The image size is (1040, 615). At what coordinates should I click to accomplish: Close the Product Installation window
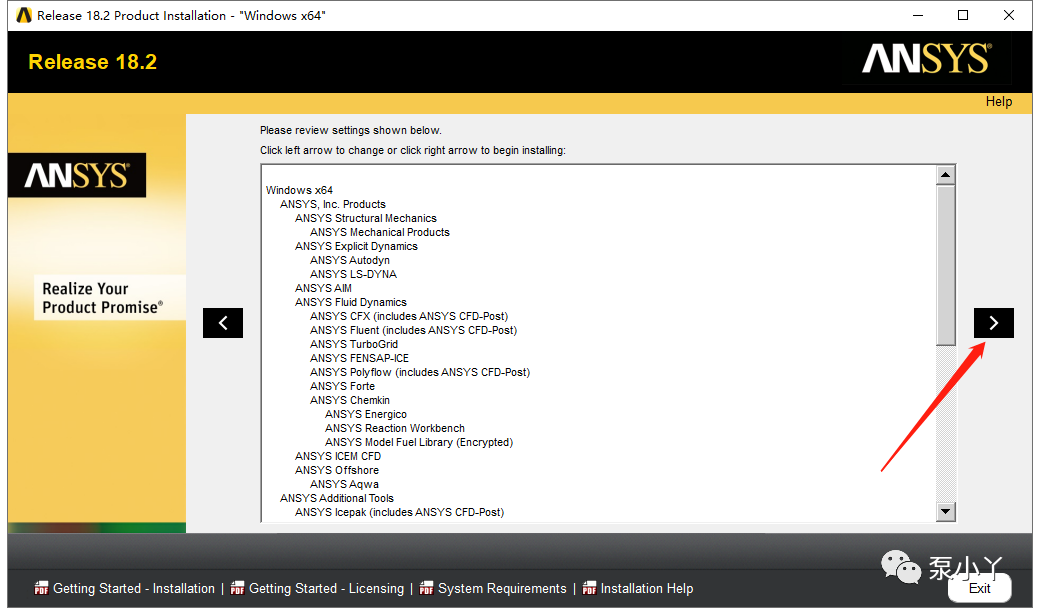pos(1009,15)
